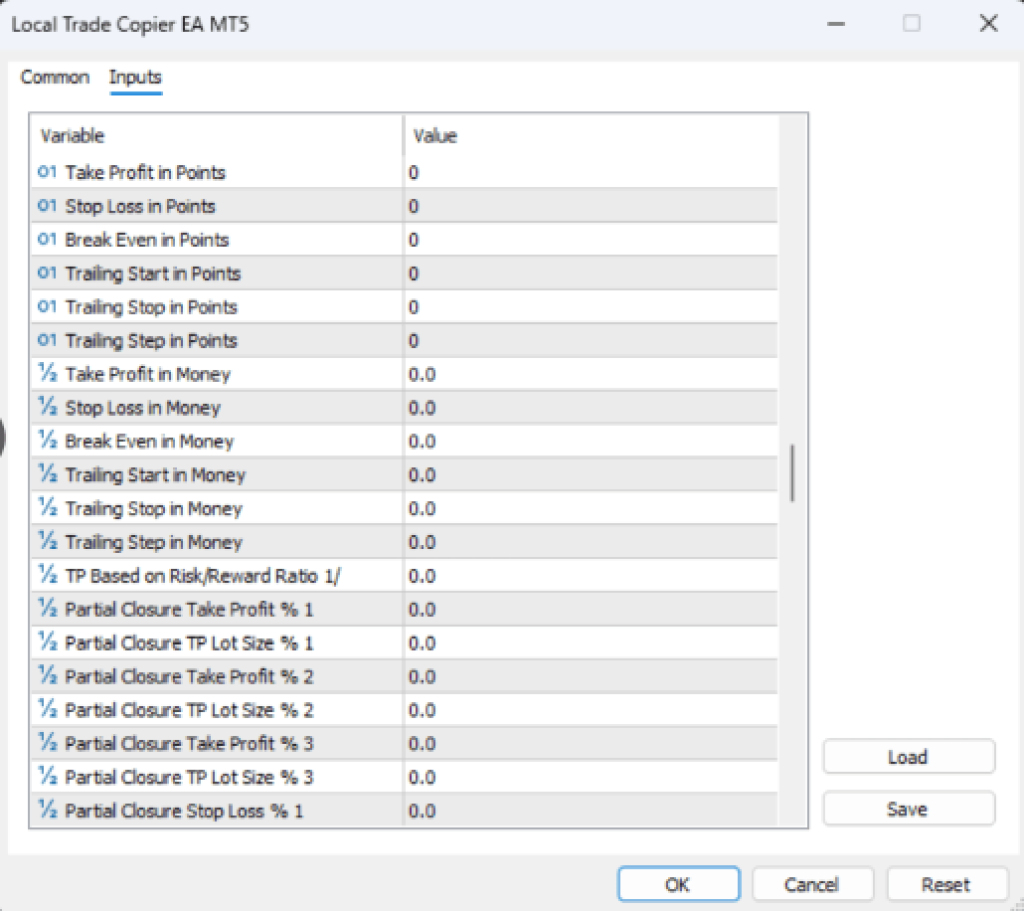Click the fraction icon beside Partial Closure TP Lot Size % 2
This screenshot has height=911, width=1024.
pyautogui.click(x=48, y=710)
